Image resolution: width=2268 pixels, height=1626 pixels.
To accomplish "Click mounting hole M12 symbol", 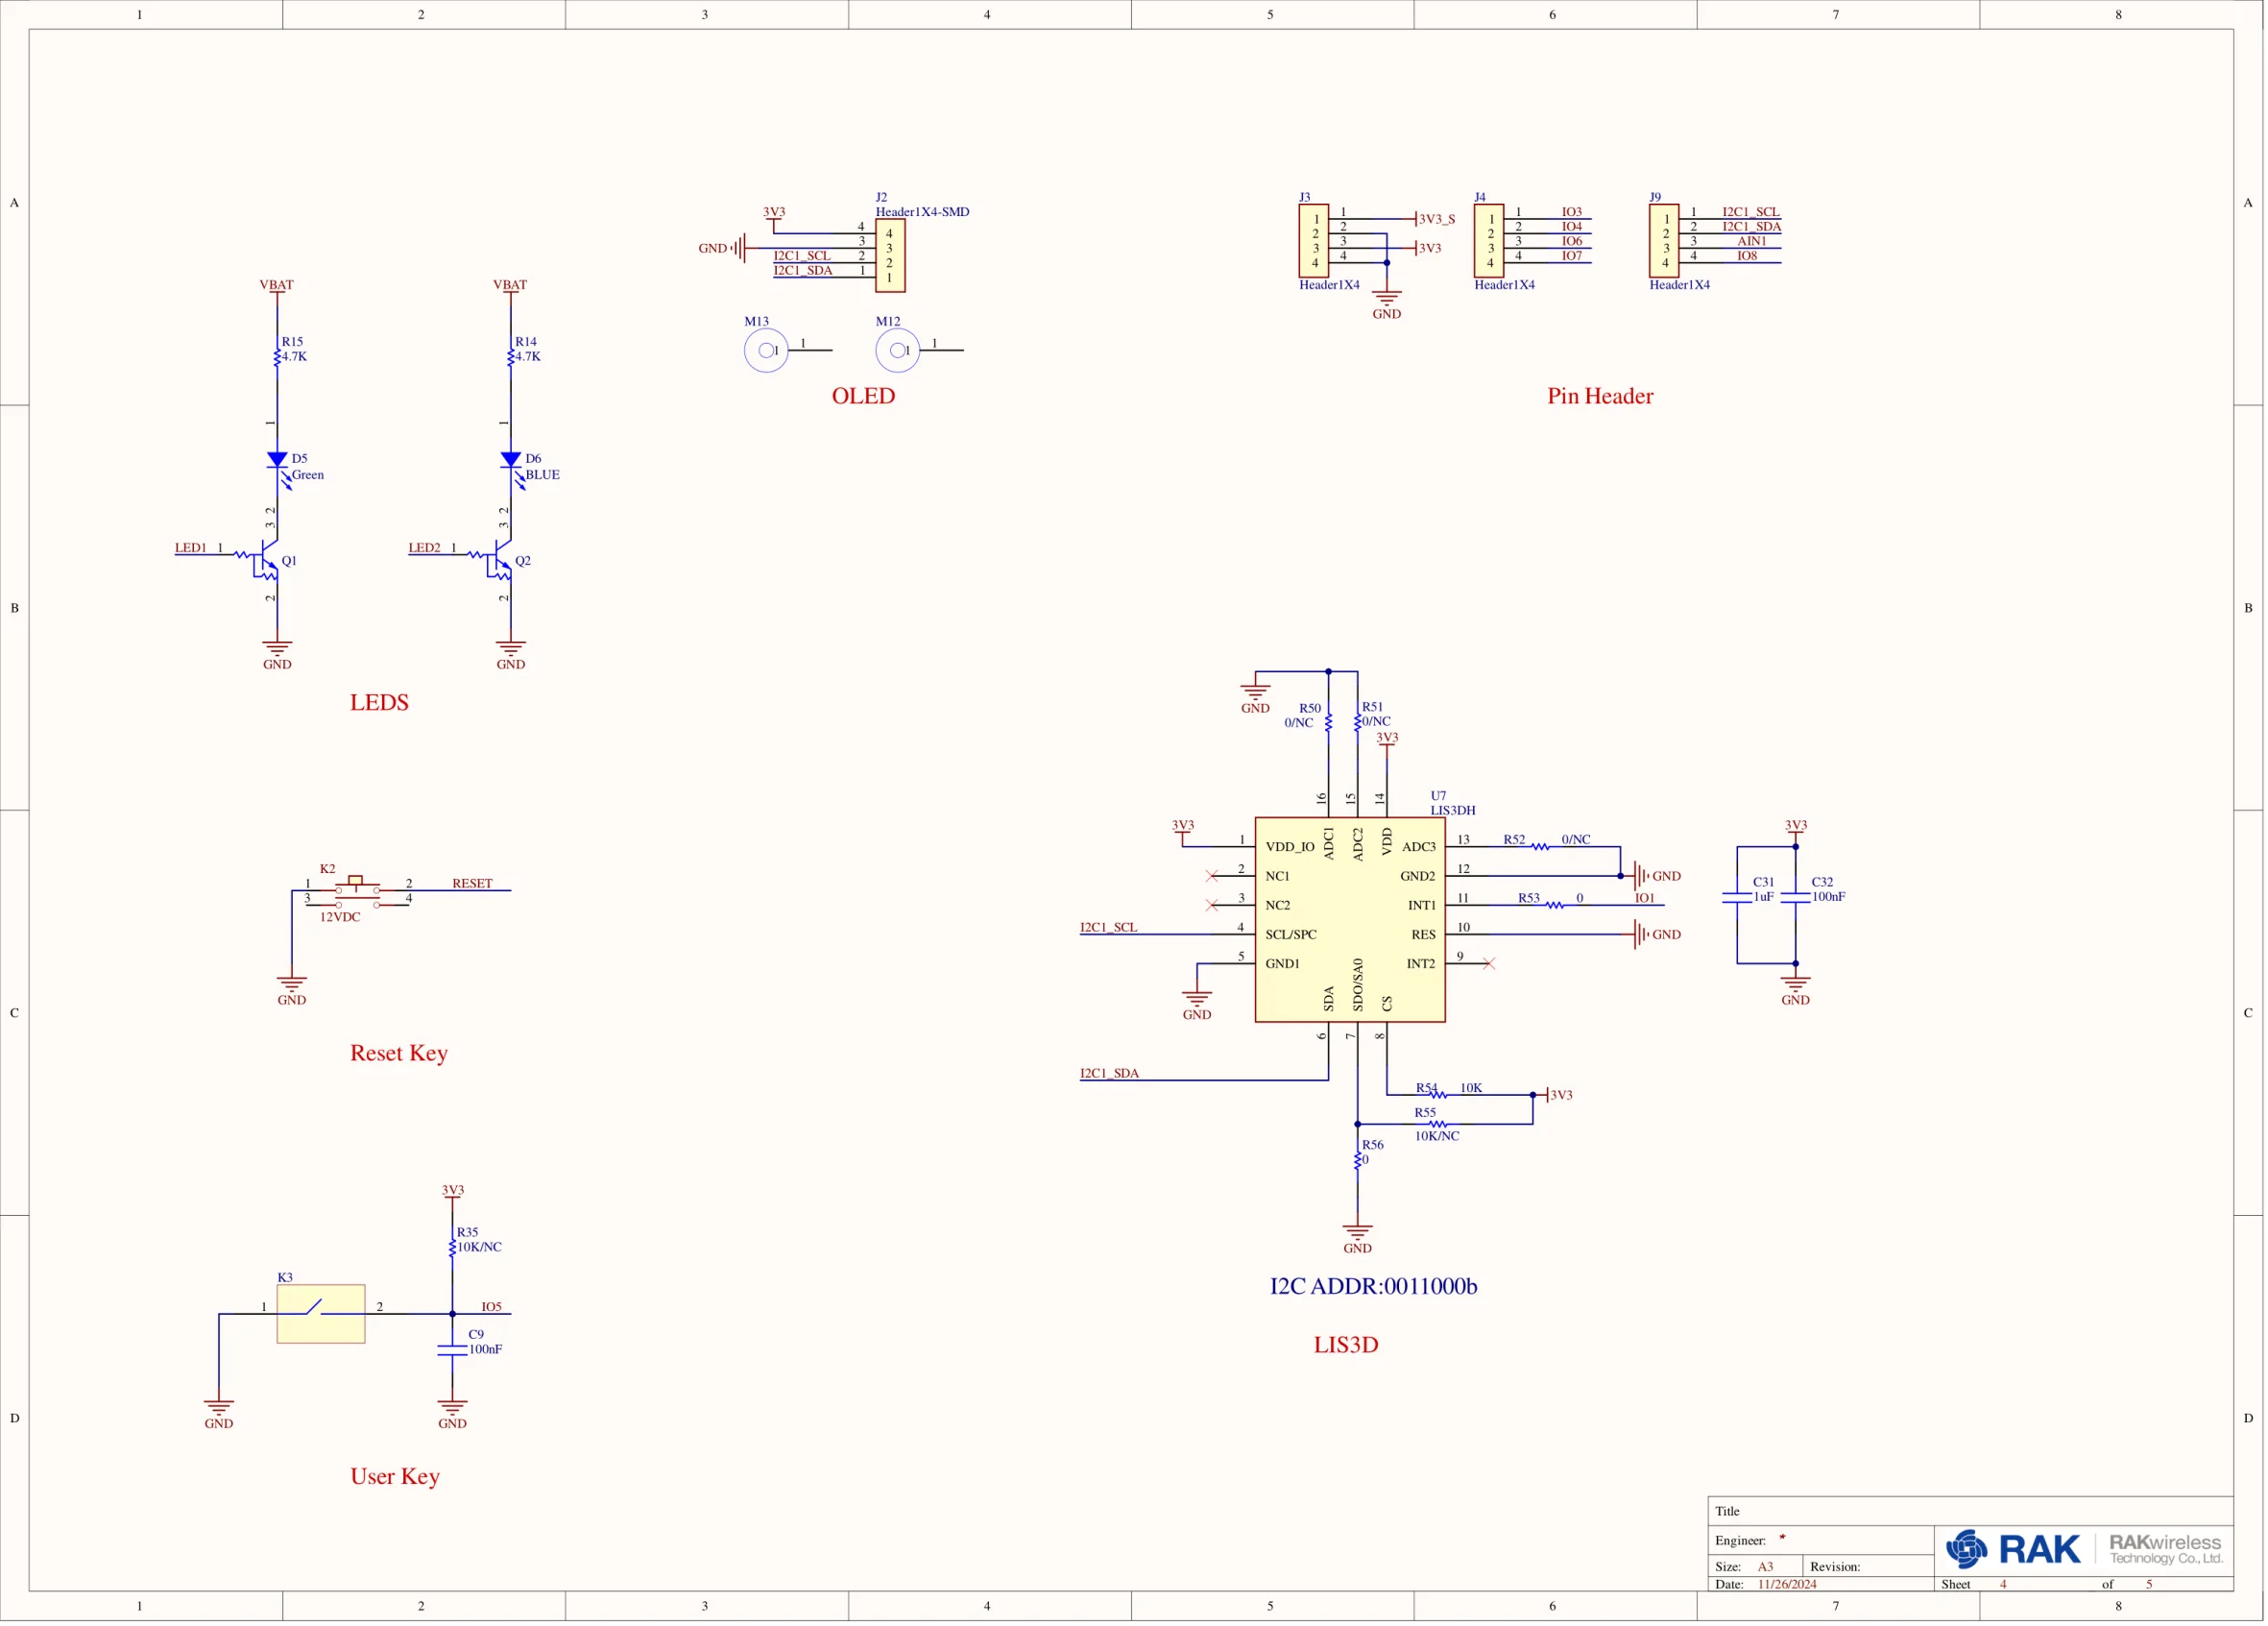I will 898,350.
